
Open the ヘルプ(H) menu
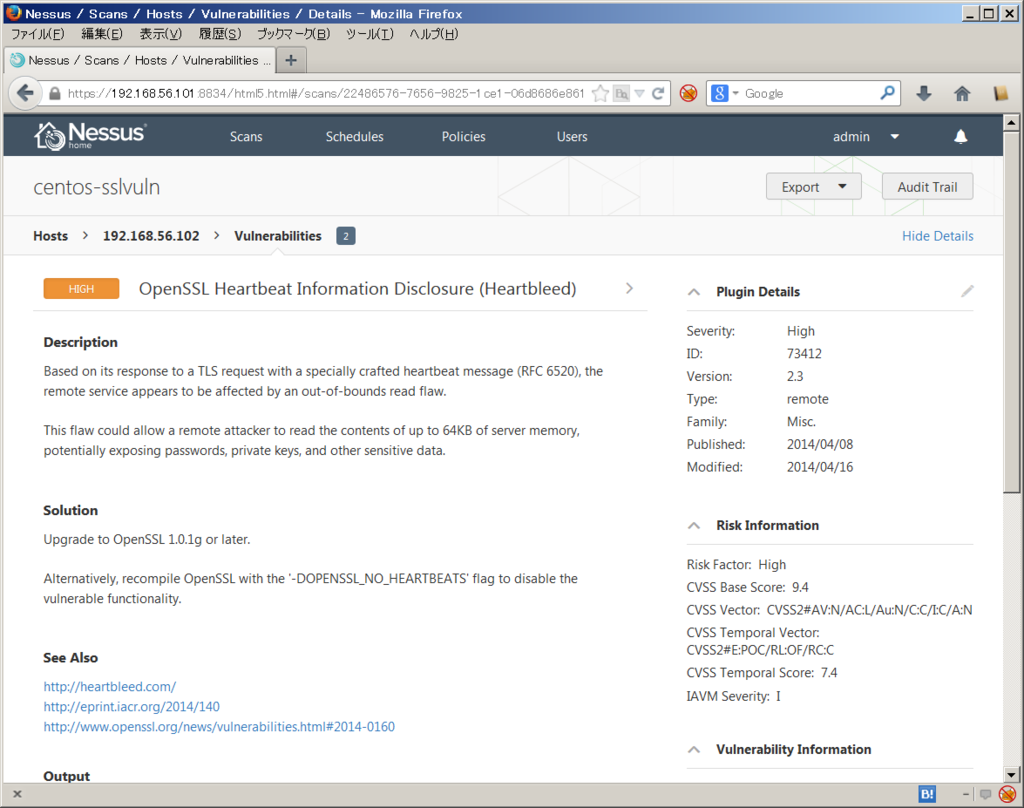tap(434, 34)
